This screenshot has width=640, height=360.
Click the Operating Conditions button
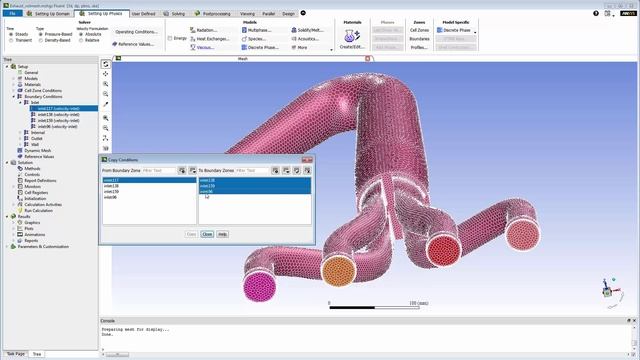click(136, 32)
